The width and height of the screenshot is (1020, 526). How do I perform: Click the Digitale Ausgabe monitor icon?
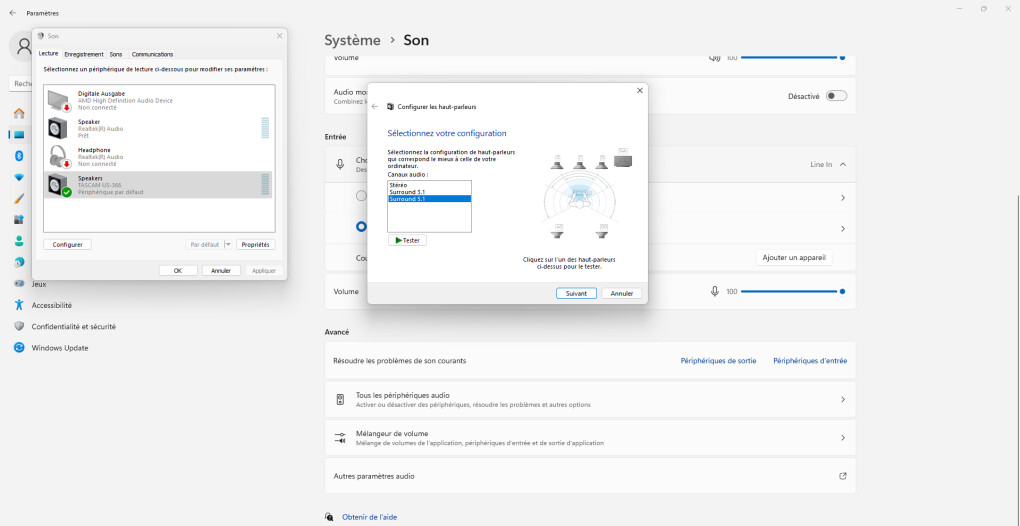(59, 100)
